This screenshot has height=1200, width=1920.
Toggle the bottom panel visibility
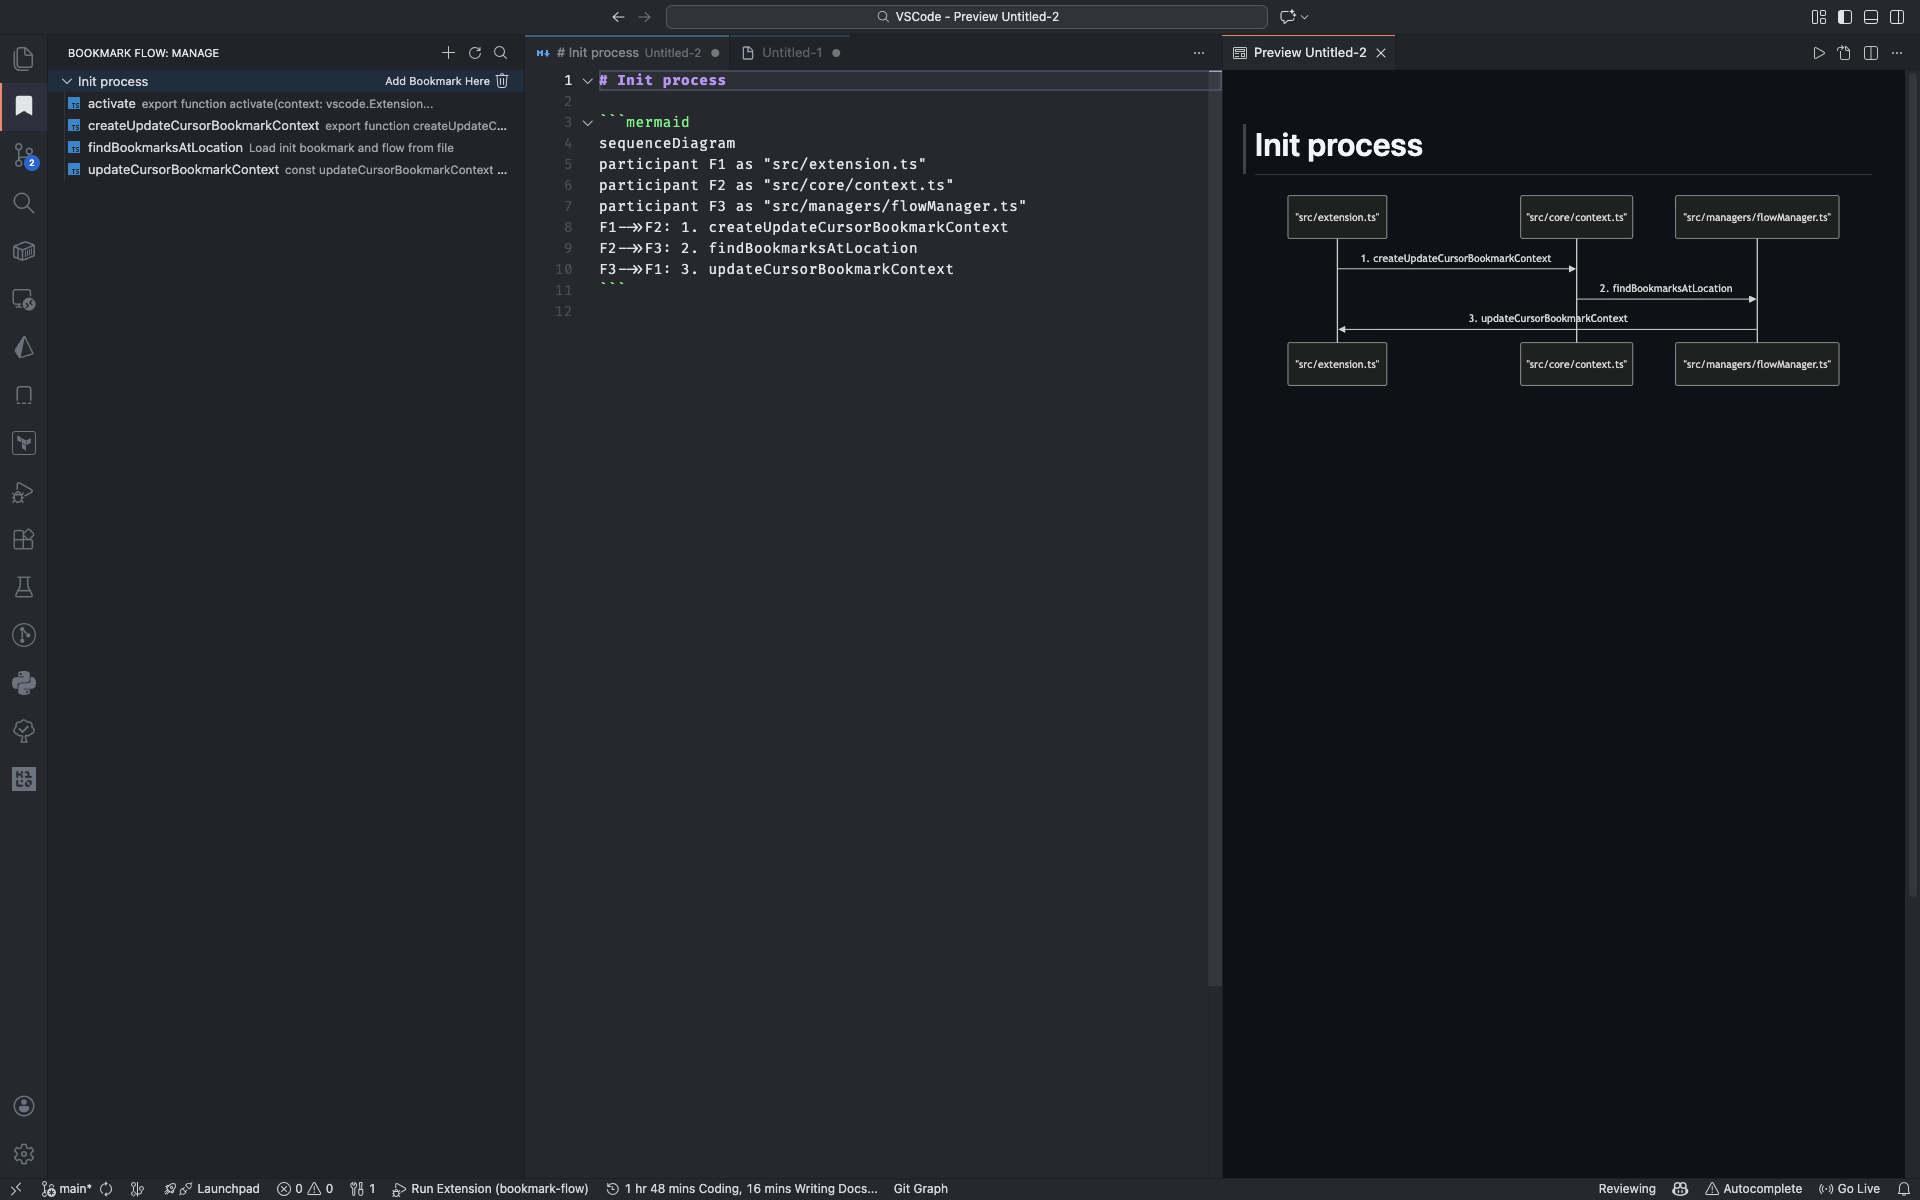coord(1871,17)
